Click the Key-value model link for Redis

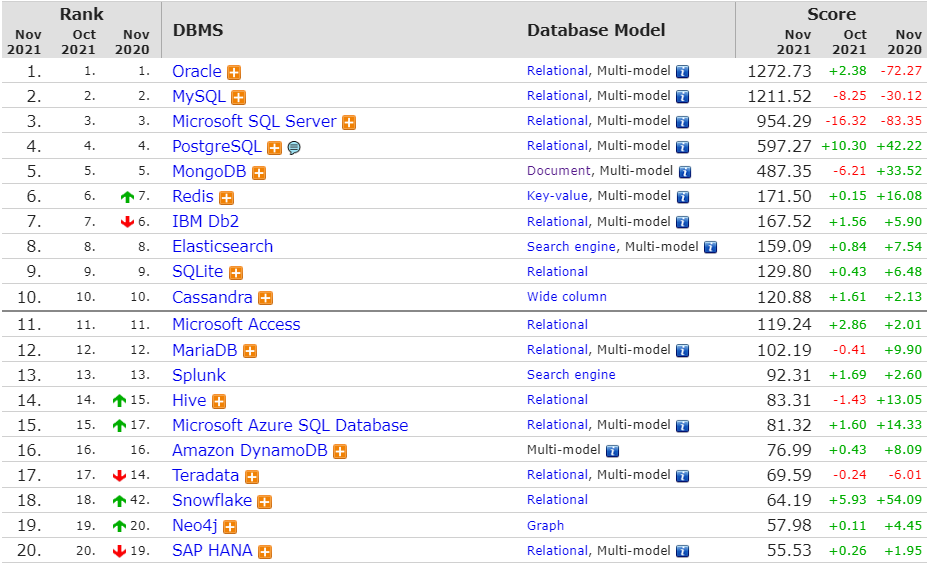click(557, 196)
